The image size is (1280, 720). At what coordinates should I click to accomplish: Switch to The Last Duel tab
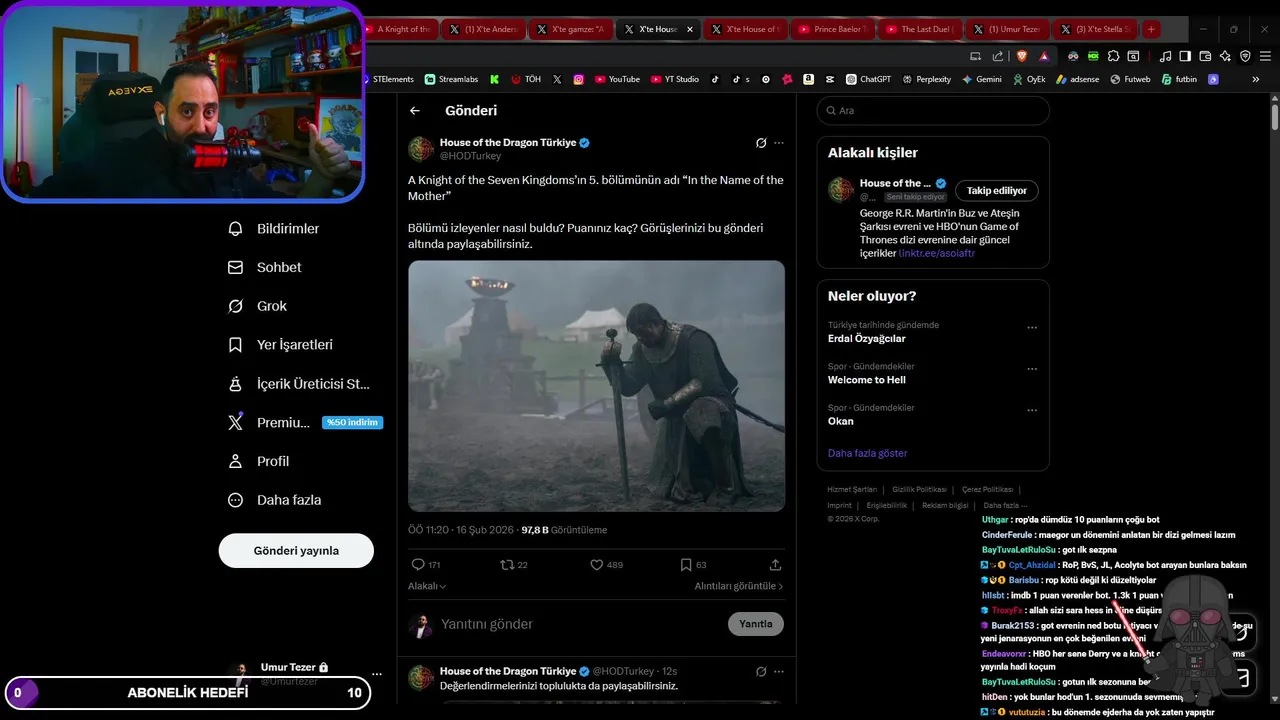point(921,29)
